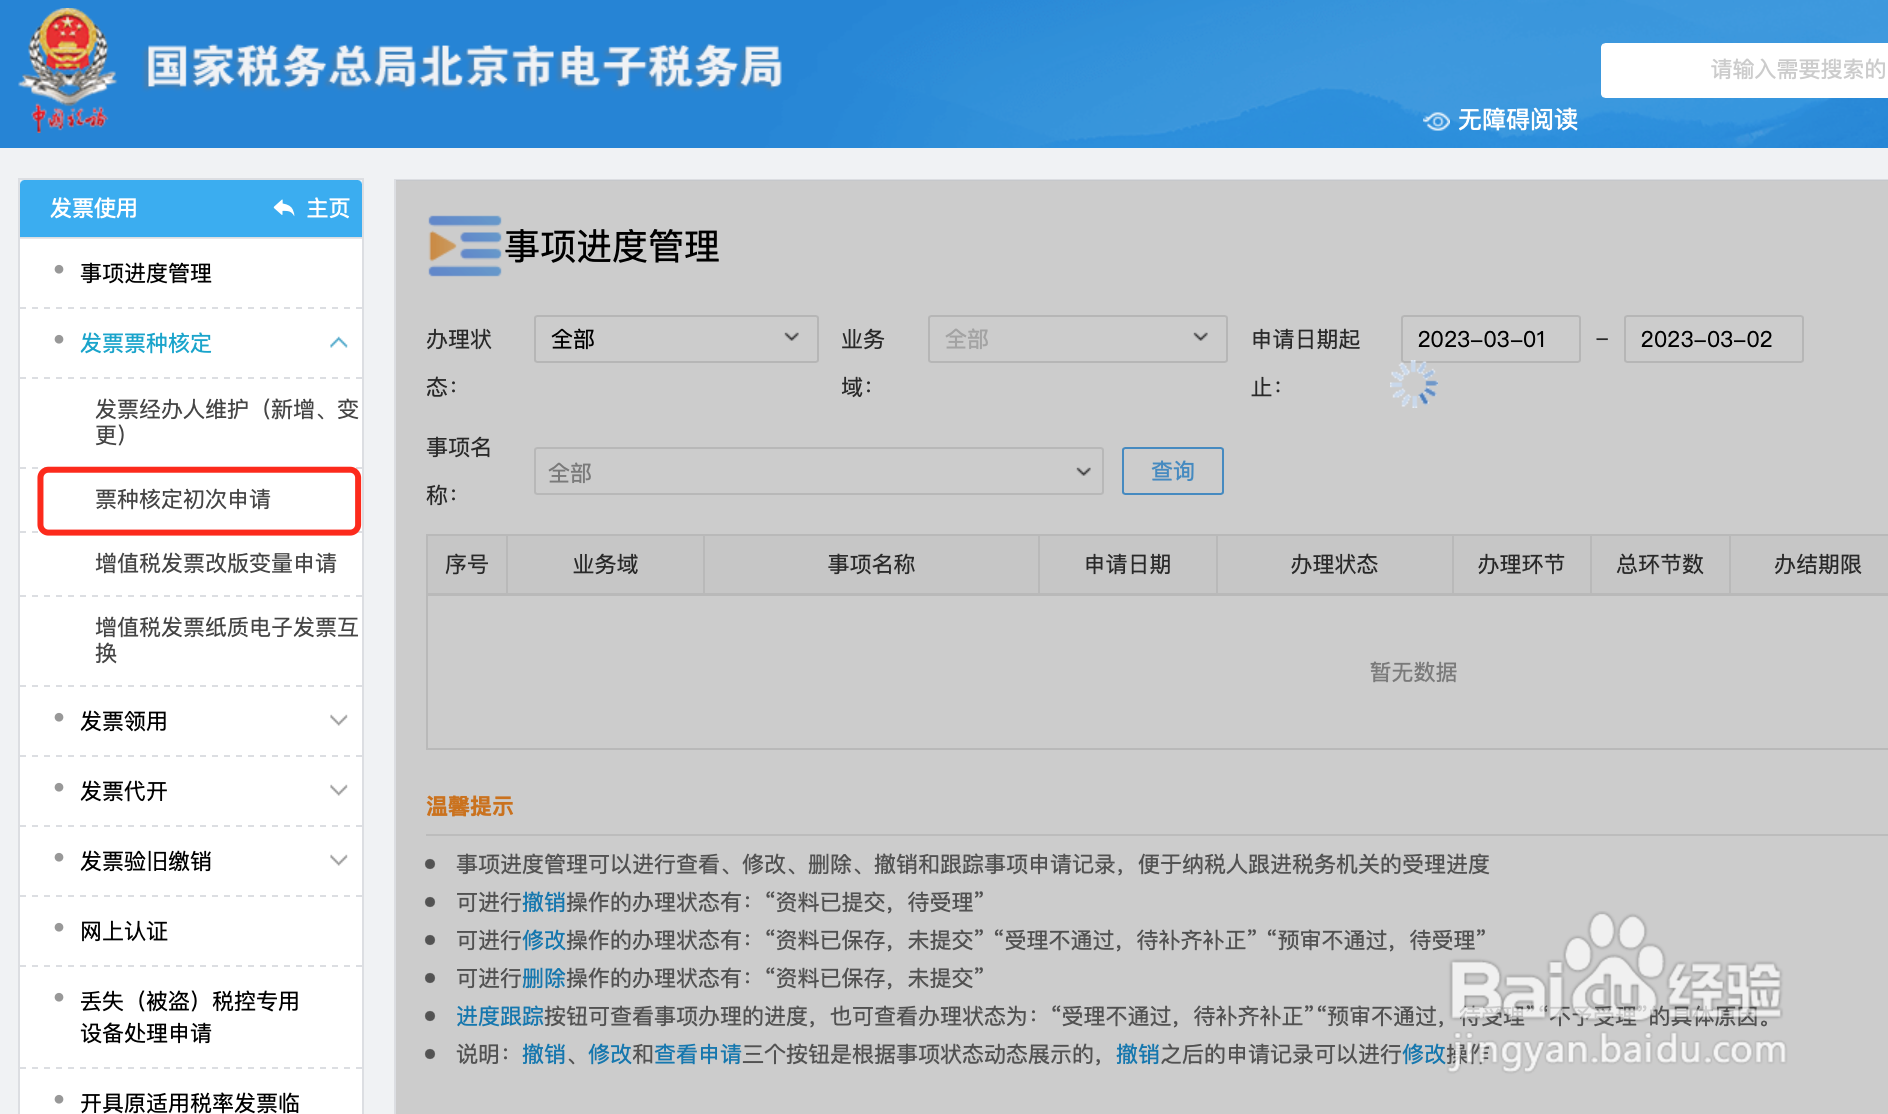
Task: Expand the 发票验旧缴销 menu
Action: 339,860
